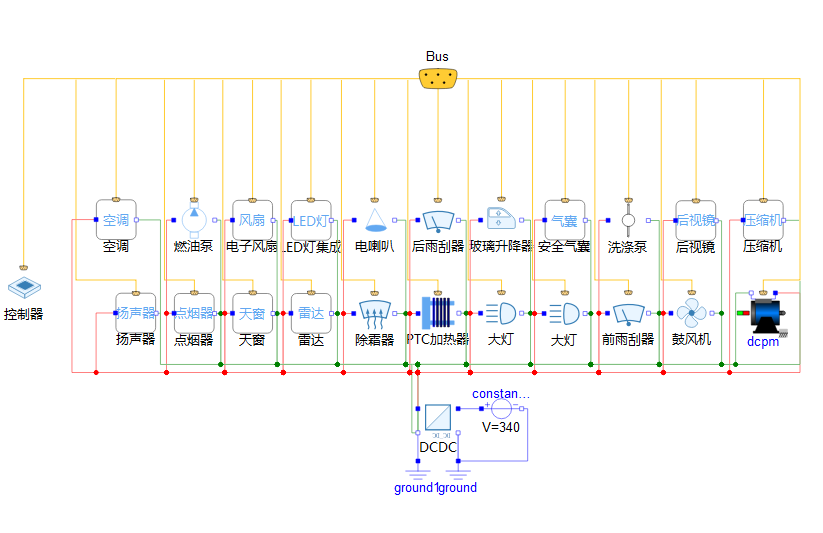The width and height of the screenshot is (823, 533).
Task: Click the 控制器 controller chip icon
Action: point(24,289)
